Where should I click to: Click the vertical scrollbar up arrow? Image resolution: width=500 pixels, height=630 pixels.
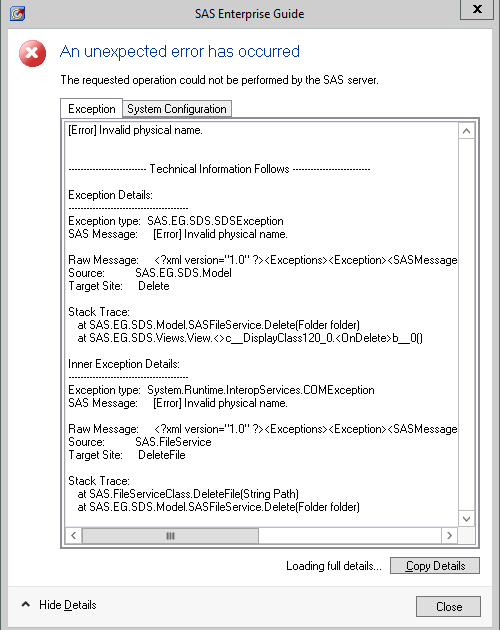466,131
